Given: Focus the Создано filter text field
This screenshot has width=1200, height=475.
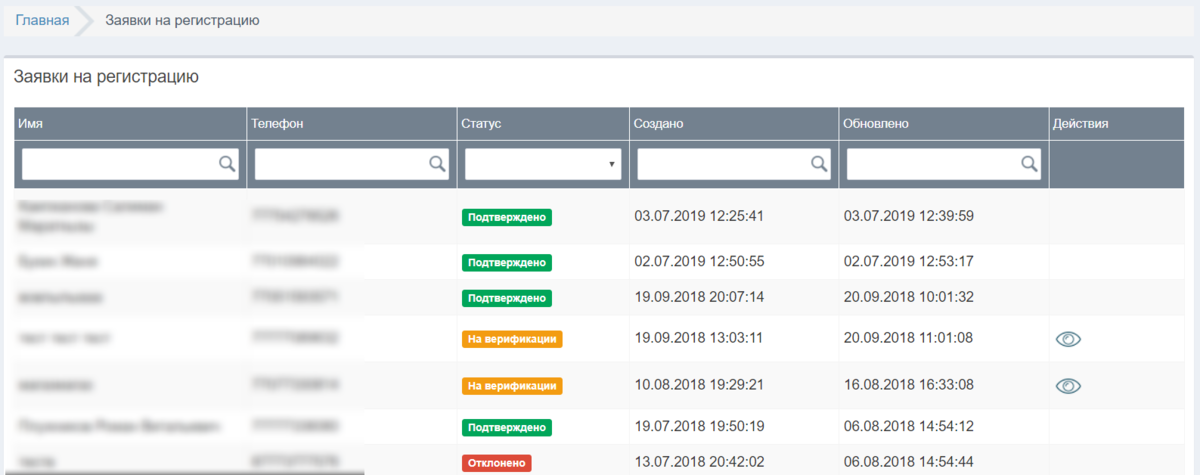Looking at the screenshot, I should 734,164.
